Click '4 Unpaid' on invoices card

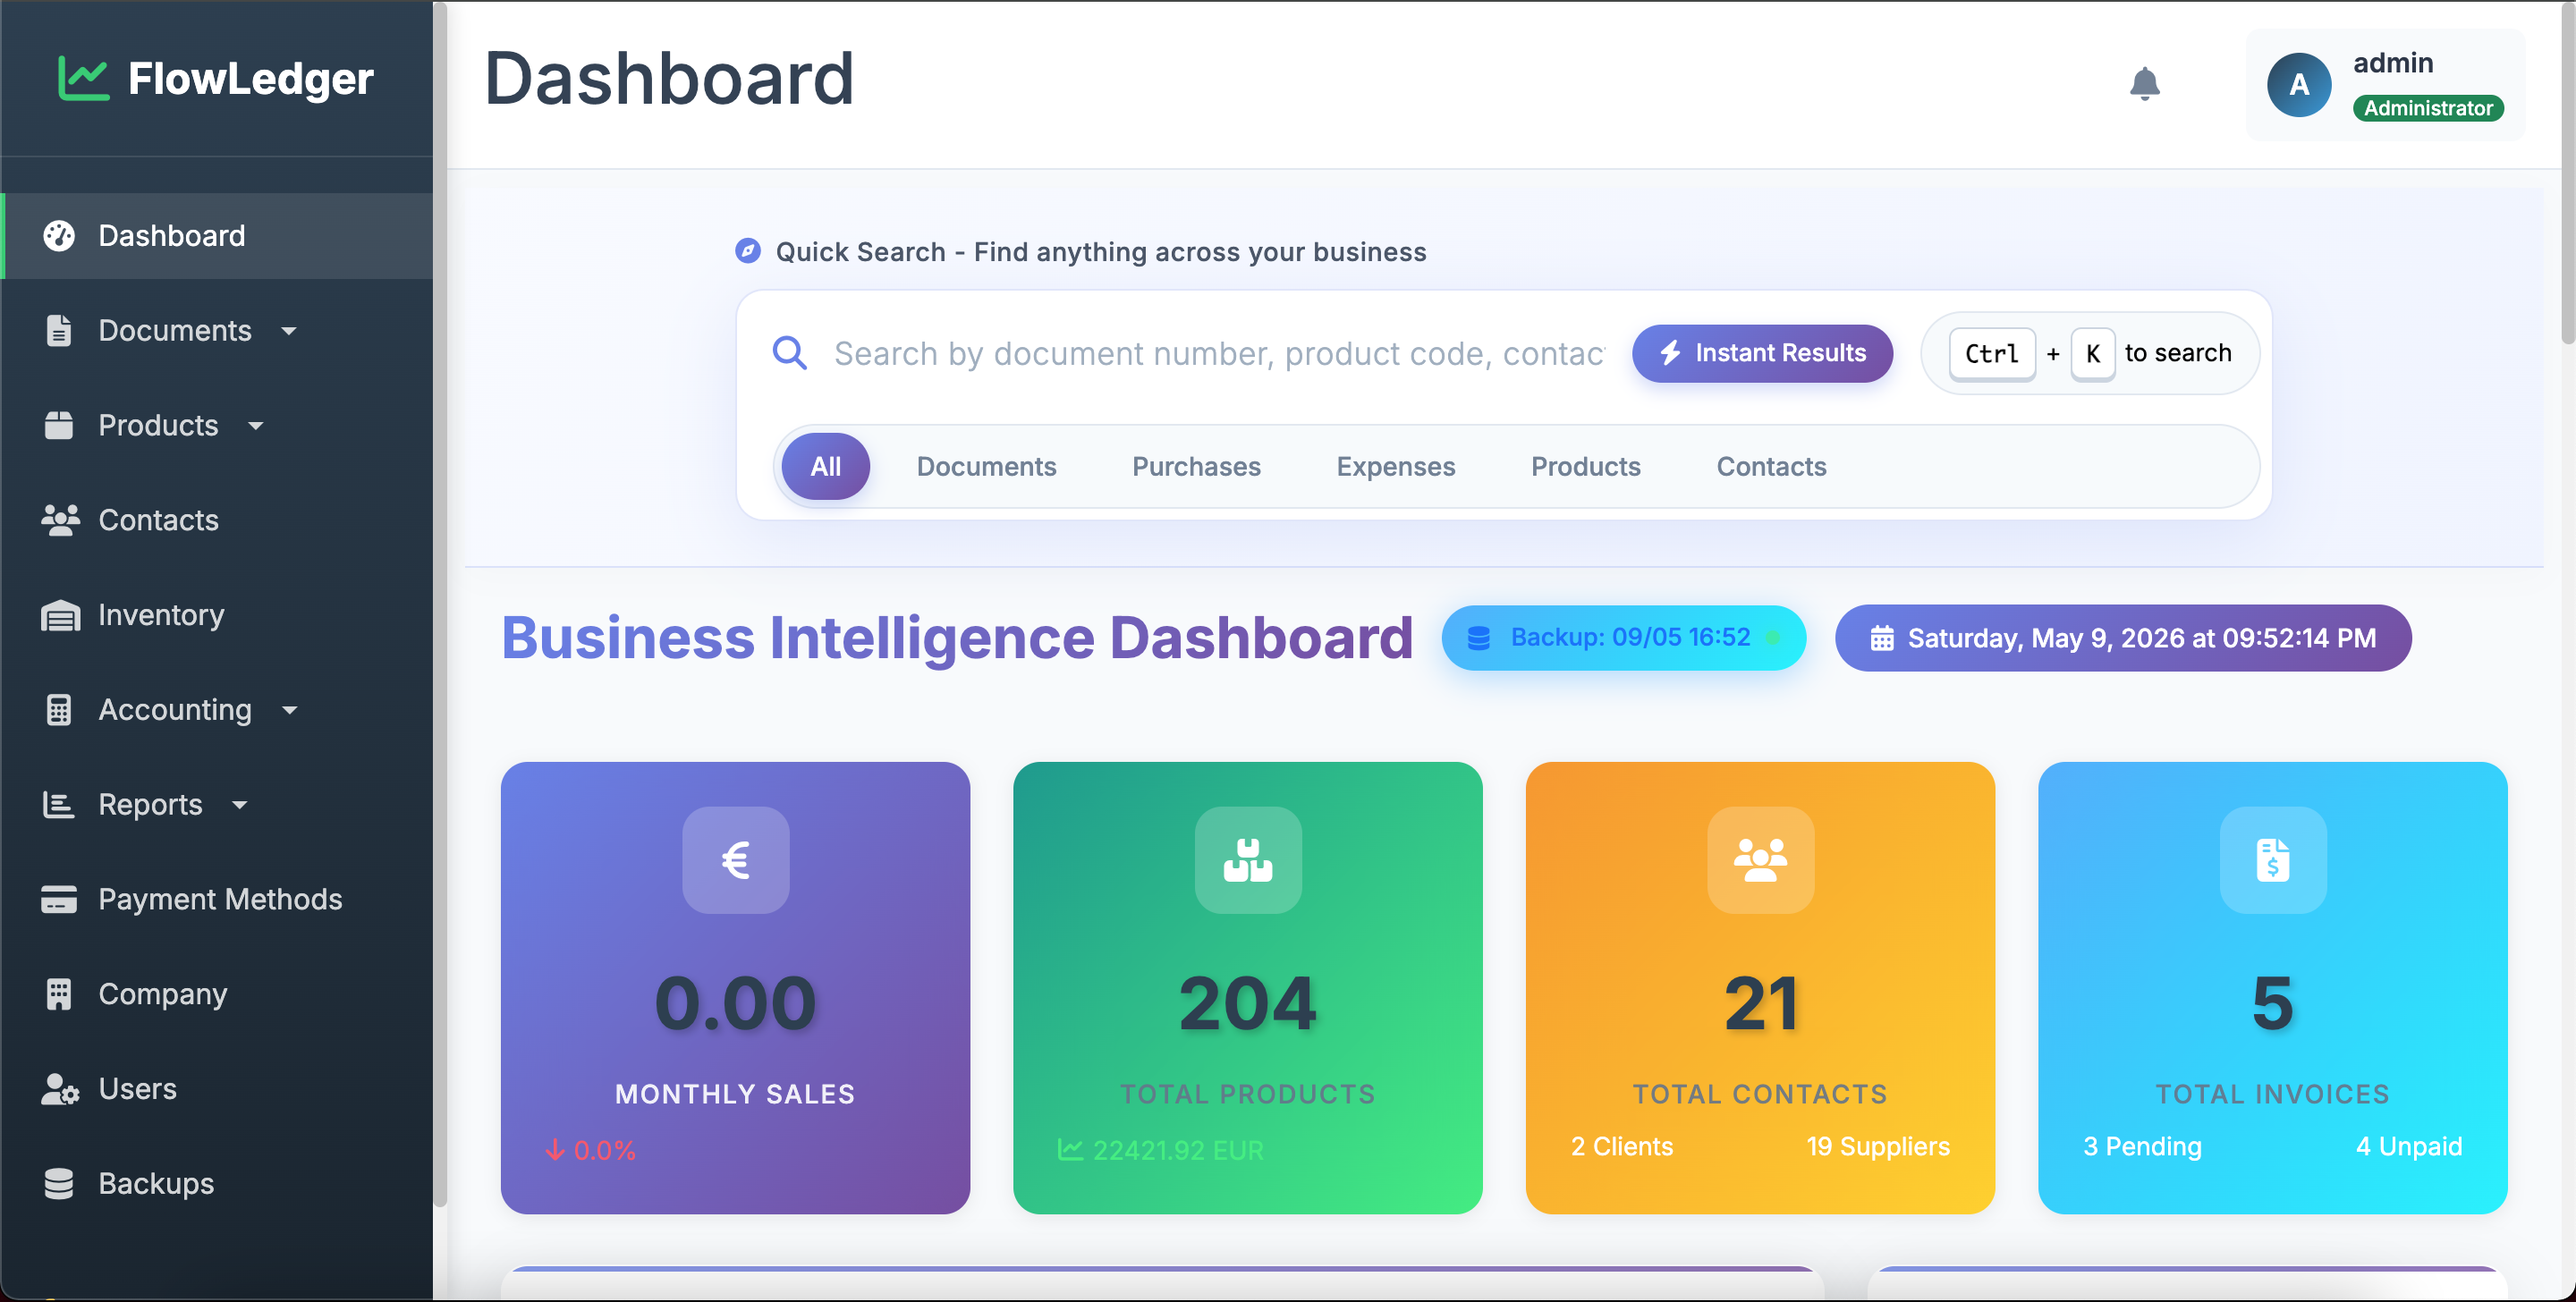pos(2409,1147)
